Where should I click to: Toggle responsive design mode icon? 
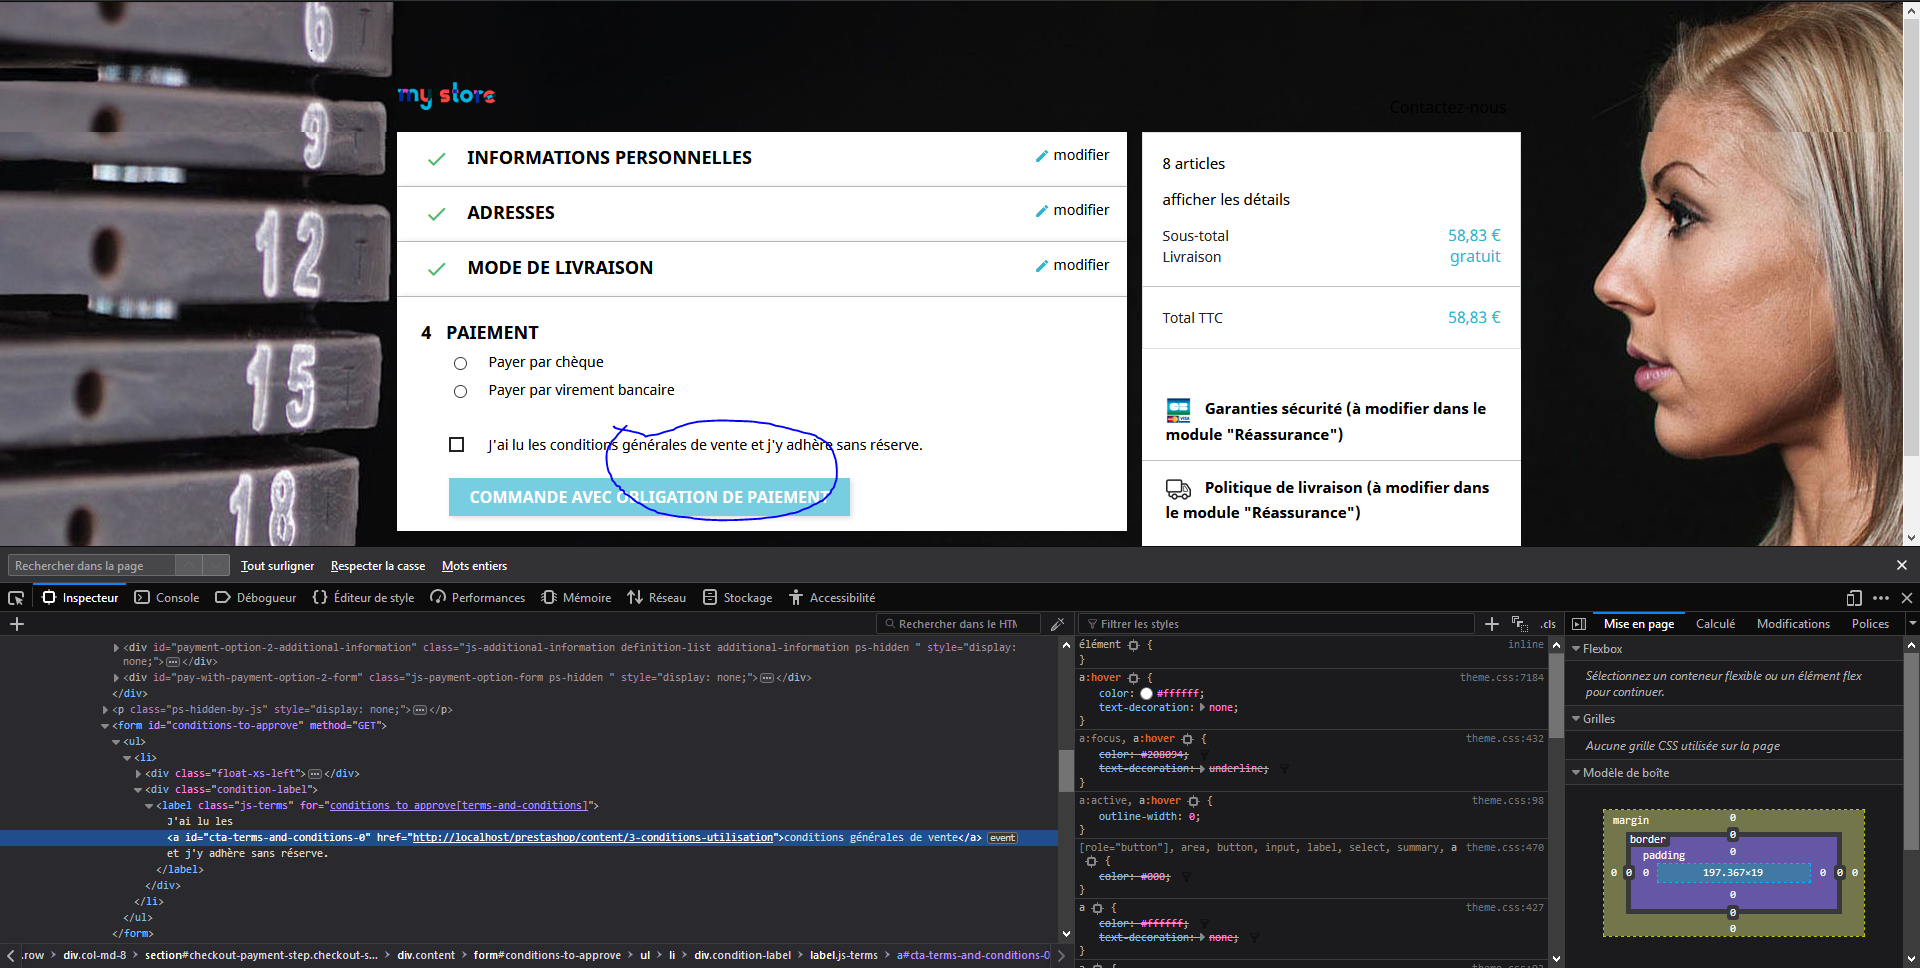(x=1854, y=598)
